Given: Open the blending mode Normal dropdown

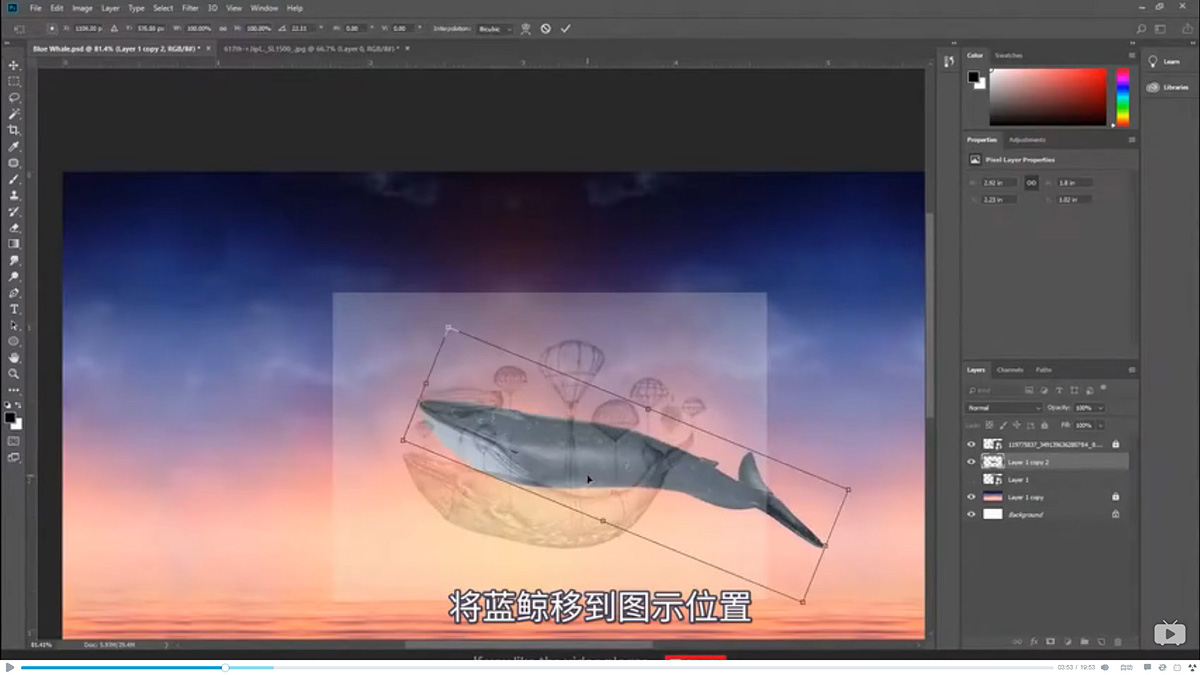Looking at the screenshot, I should pos(1003,407).
